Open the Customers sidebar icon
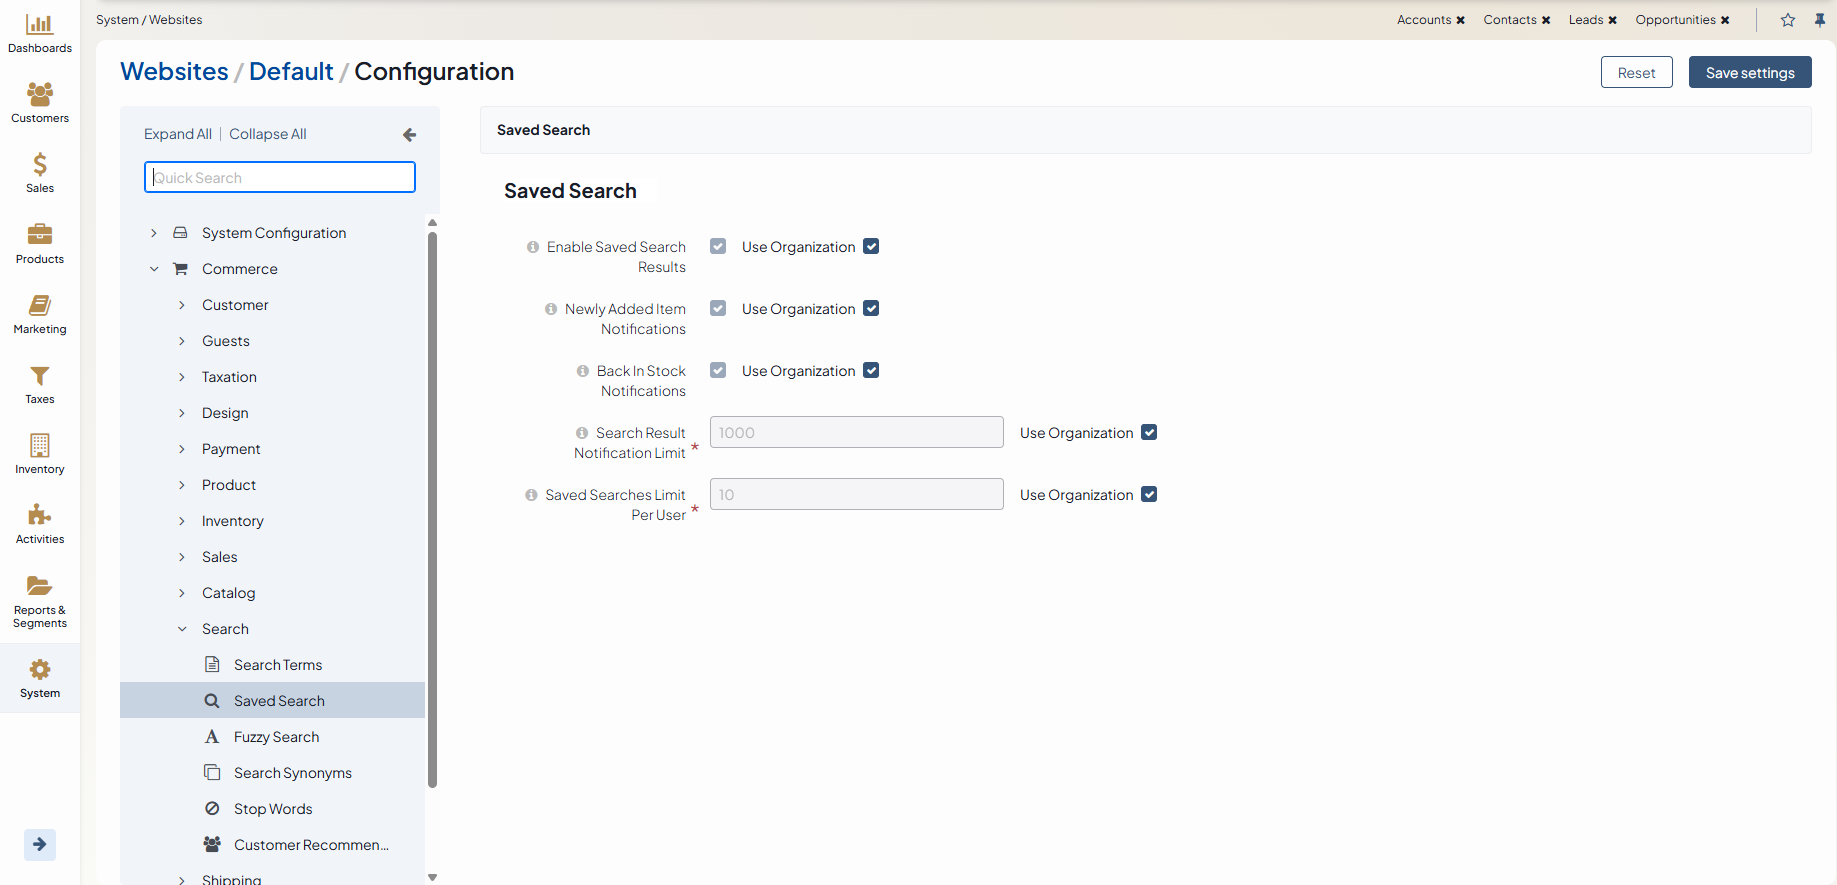The height and width of the screenshot is (885, 1837). [x=40, y=95]
